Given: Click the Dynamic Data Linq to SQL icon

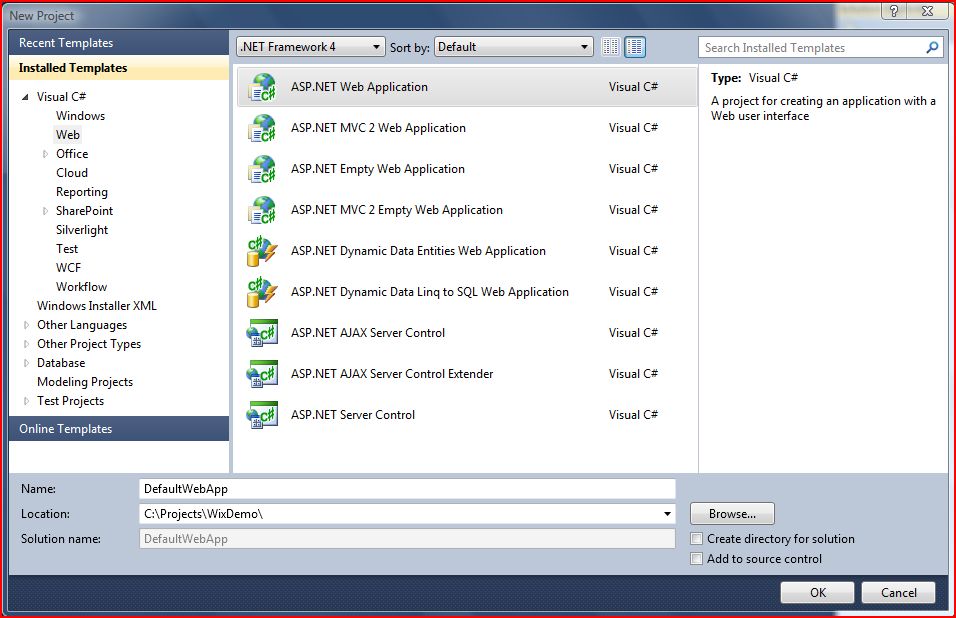Looking at the screenshot, I should (x=262, y=292).
